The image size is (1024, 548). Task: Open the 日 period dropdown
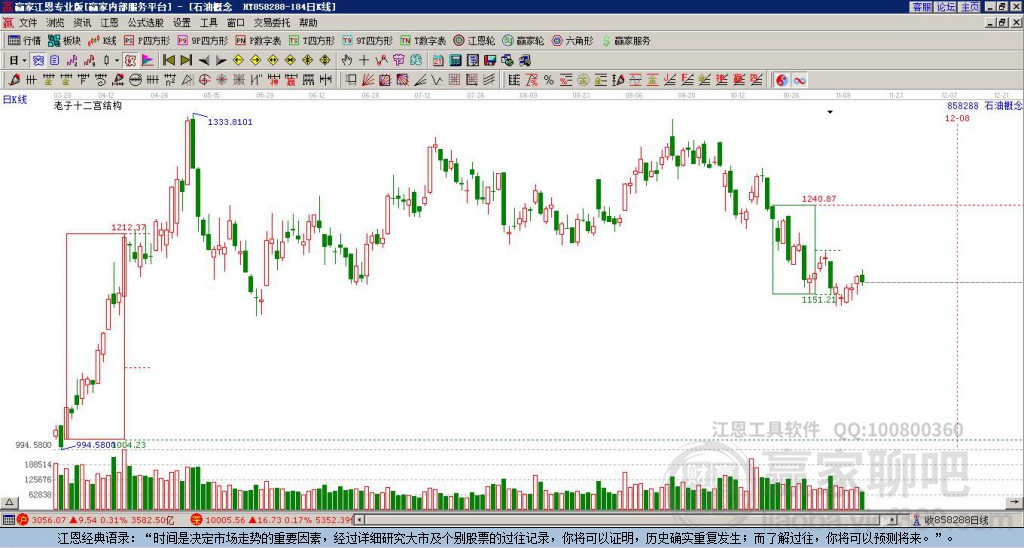pyautogui.click(x=18, y=60)
